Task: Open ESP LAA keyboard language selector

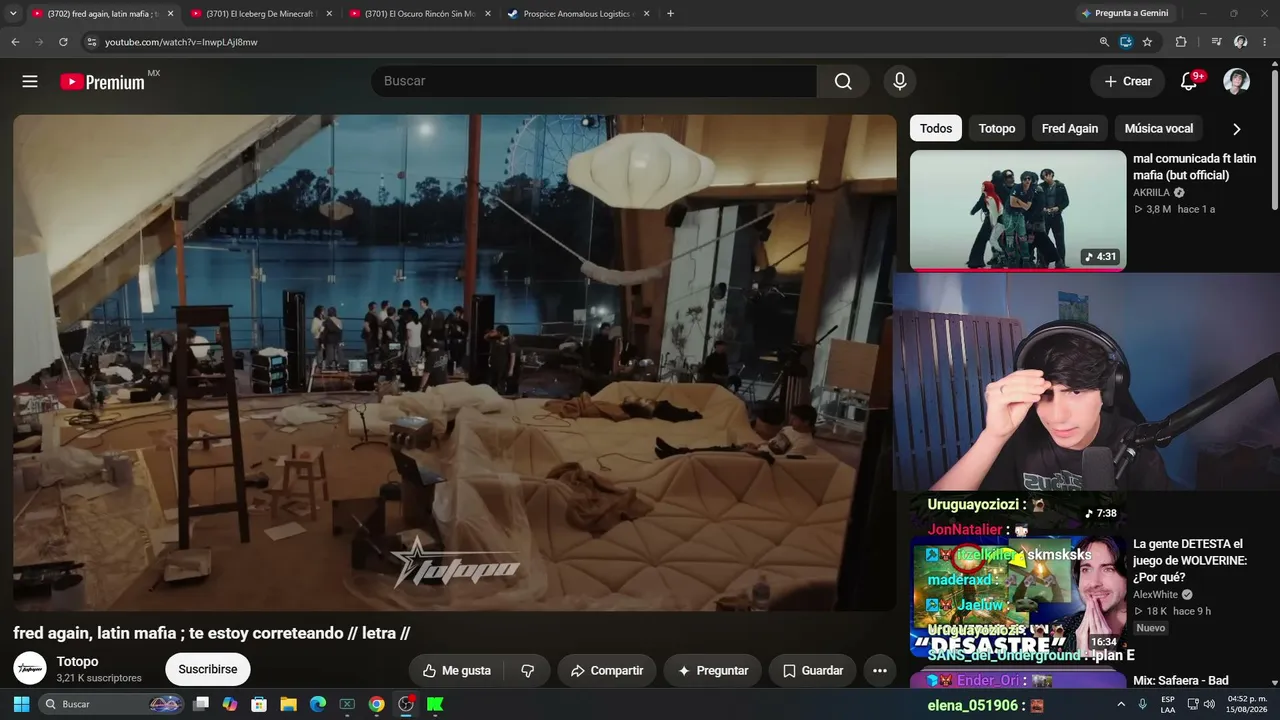Action: (1168, 704)
